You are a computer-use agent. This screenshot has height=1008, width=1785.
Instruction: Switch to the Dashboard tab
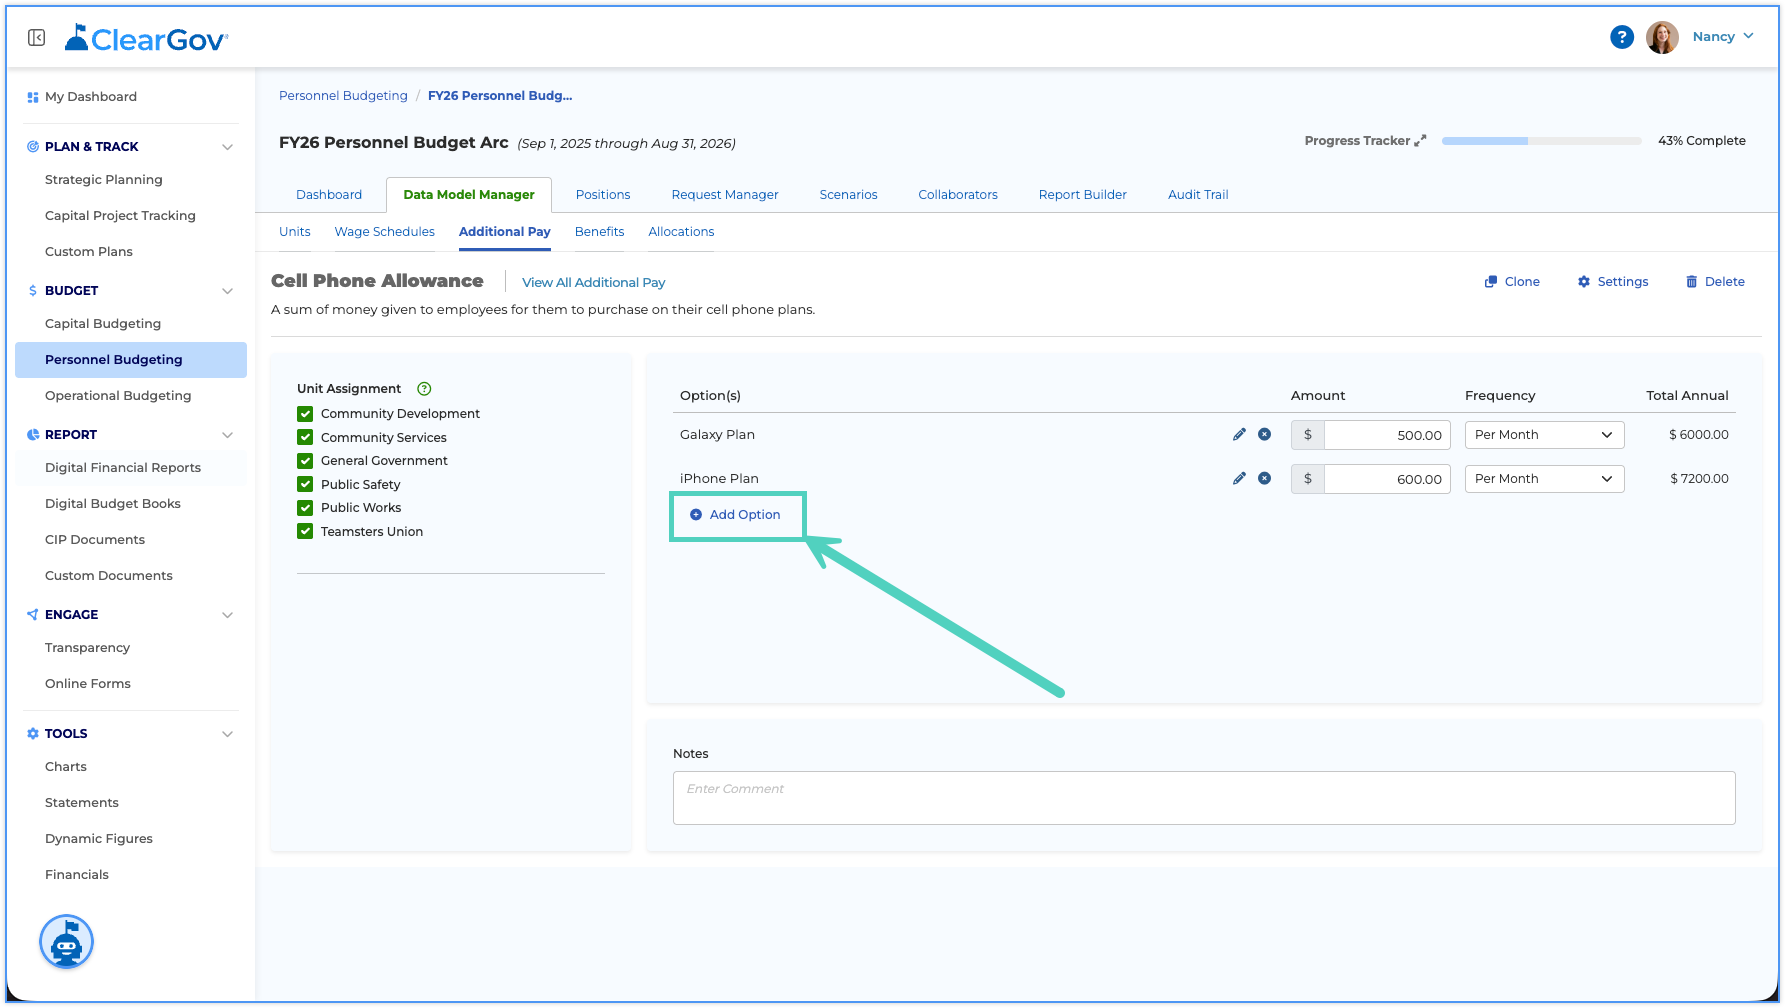pyautogui.click(x=329, y=195)
